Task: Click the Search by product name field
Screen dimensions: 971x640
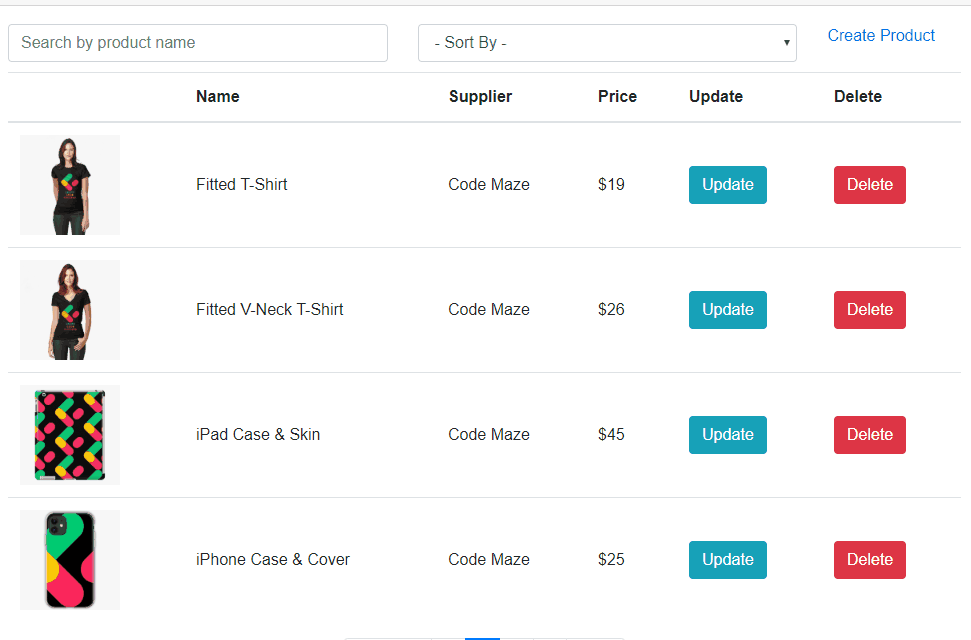Action: (198, 43)
